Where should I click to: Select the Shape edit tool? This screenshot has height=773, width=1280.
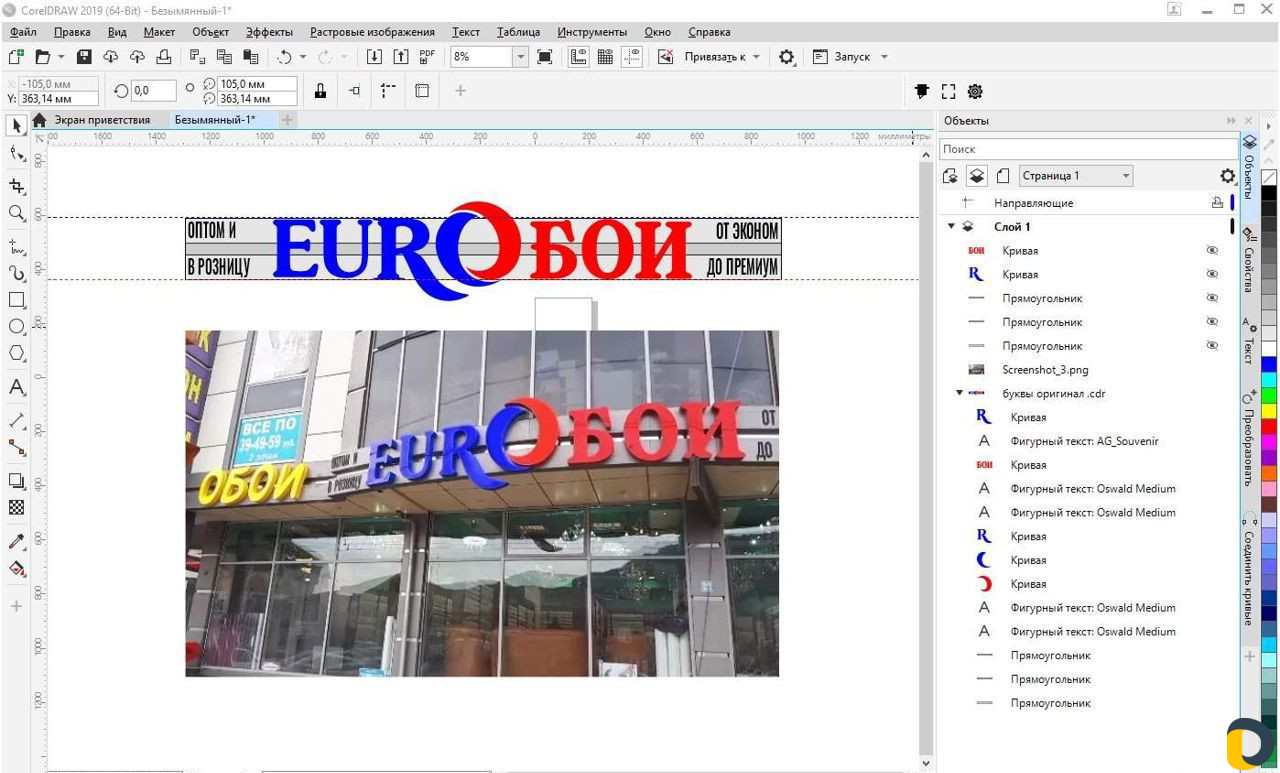[x=16, y=154]
